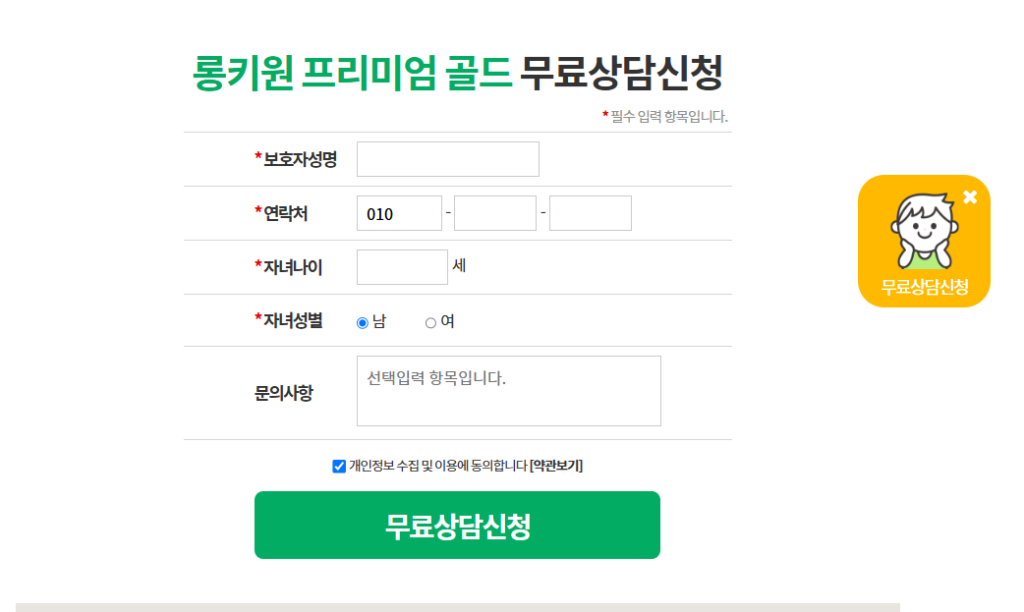The width and height of the screenshot is (1024, 612).
Task: Click the 보호자성명 field label
Action: click(x=296, y=159)
